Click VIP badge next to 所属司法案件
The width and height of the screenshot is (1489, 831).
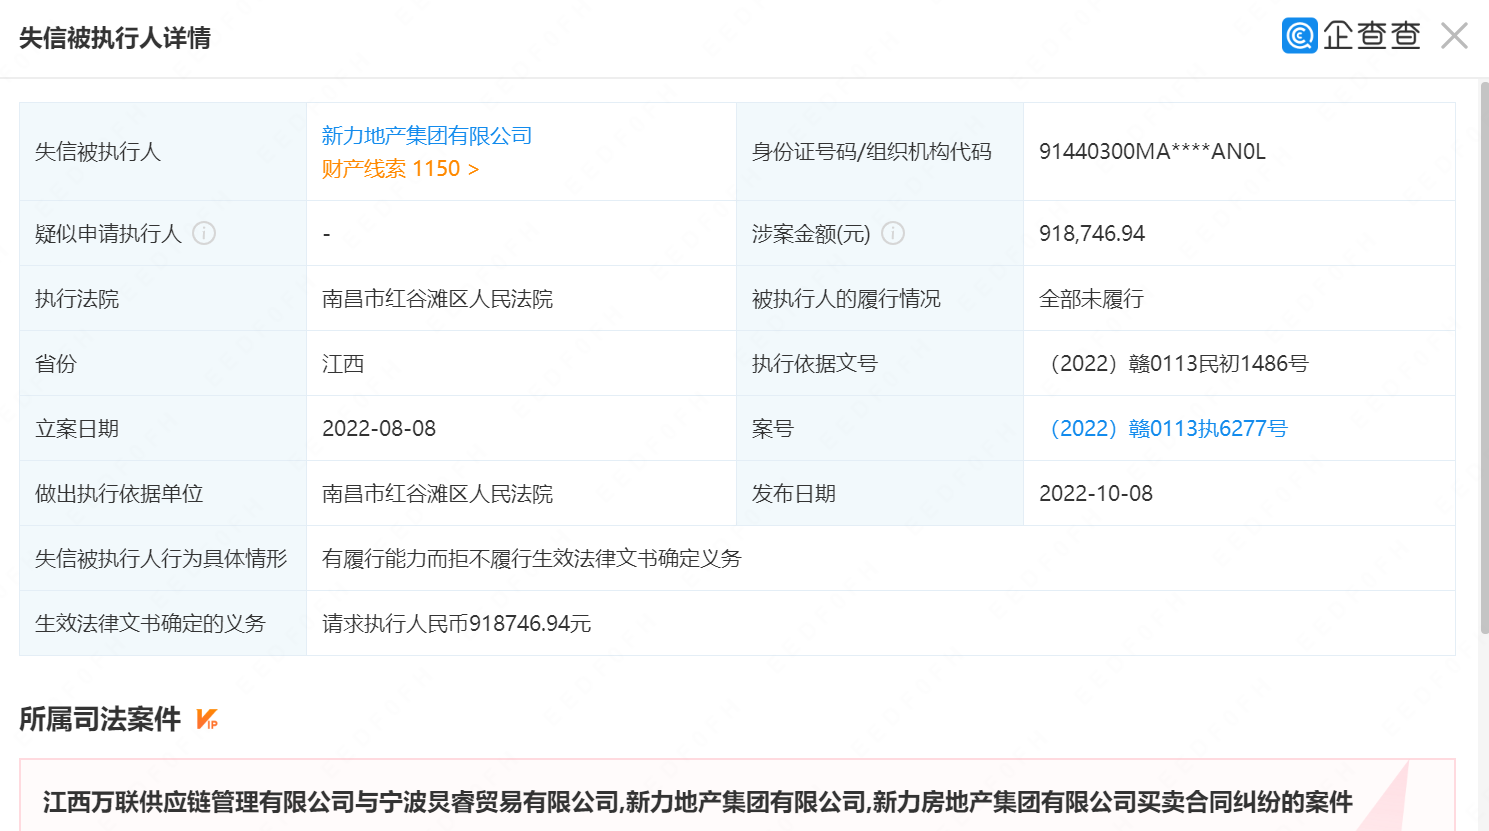(207, 719)
